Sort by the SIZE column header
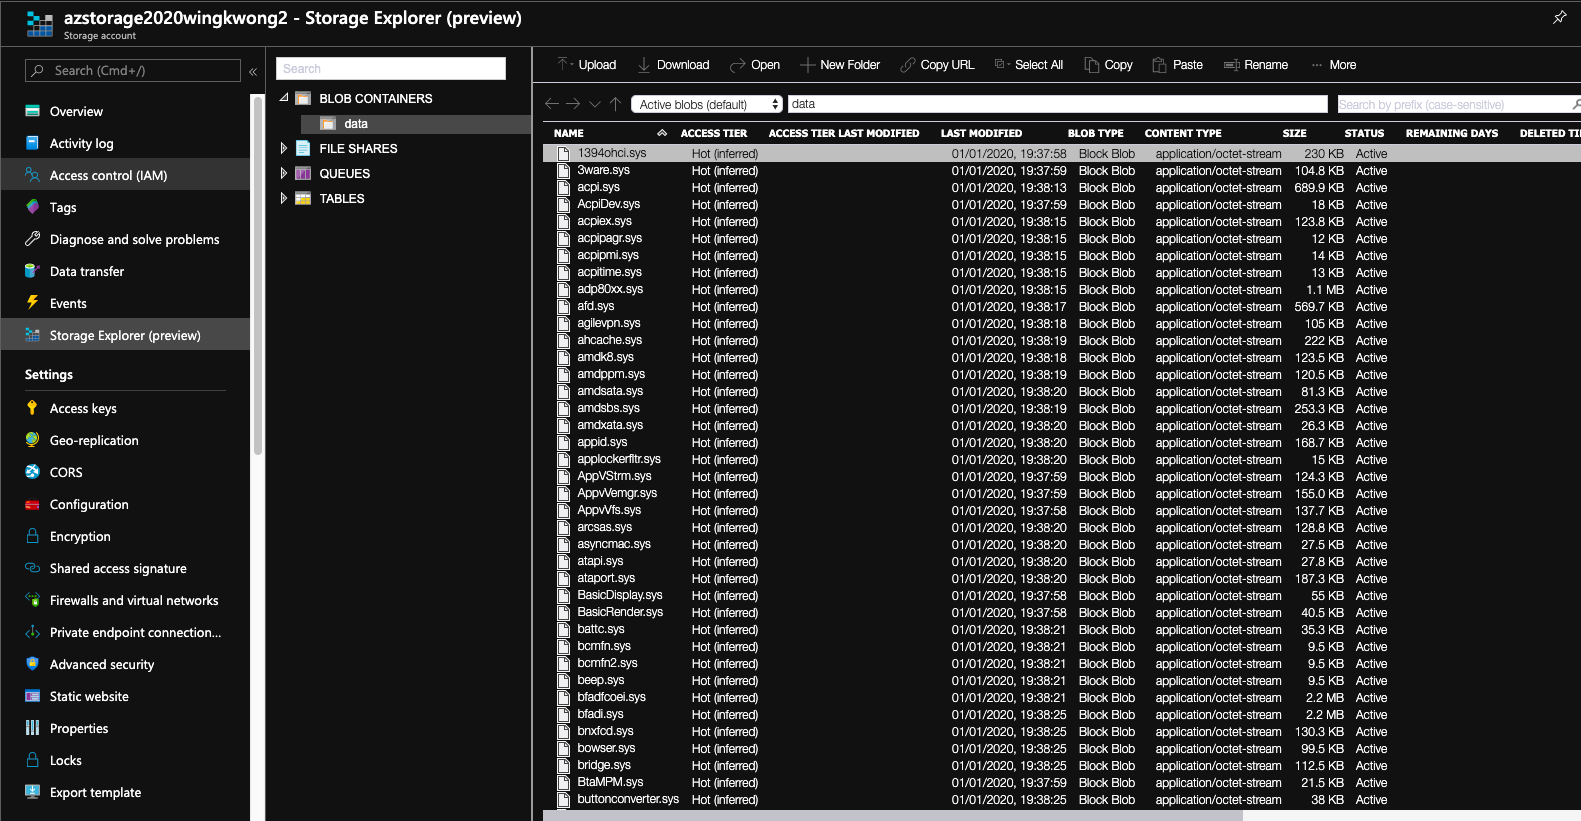The width and height of the screenshot is (1581, 821). pyautogui.click(x=1294, y=133)
